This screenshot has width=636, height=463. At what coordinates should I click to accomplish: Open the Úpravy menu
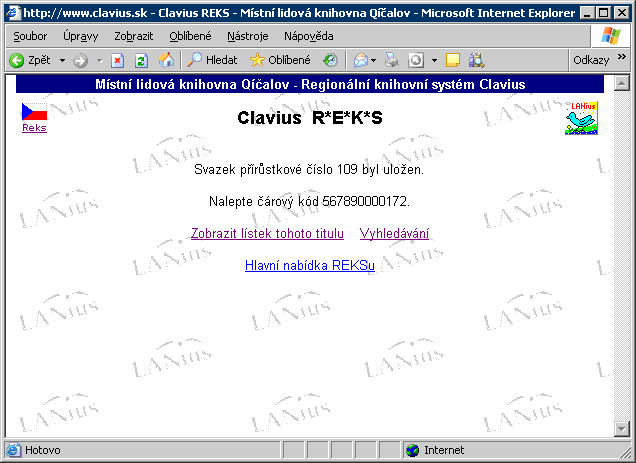pyautogui.click(x=80, y=37)
